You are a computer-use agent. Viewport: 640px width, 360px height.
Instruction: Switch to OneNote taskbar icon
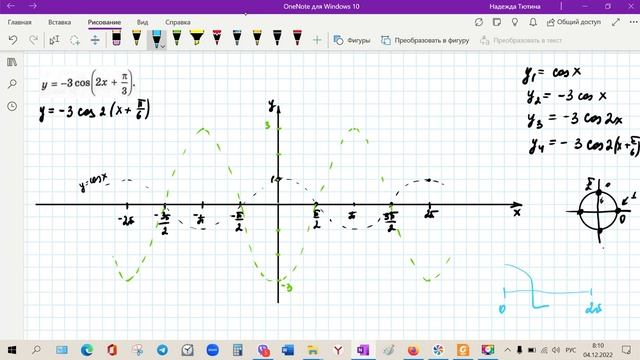tap(363, 350)
